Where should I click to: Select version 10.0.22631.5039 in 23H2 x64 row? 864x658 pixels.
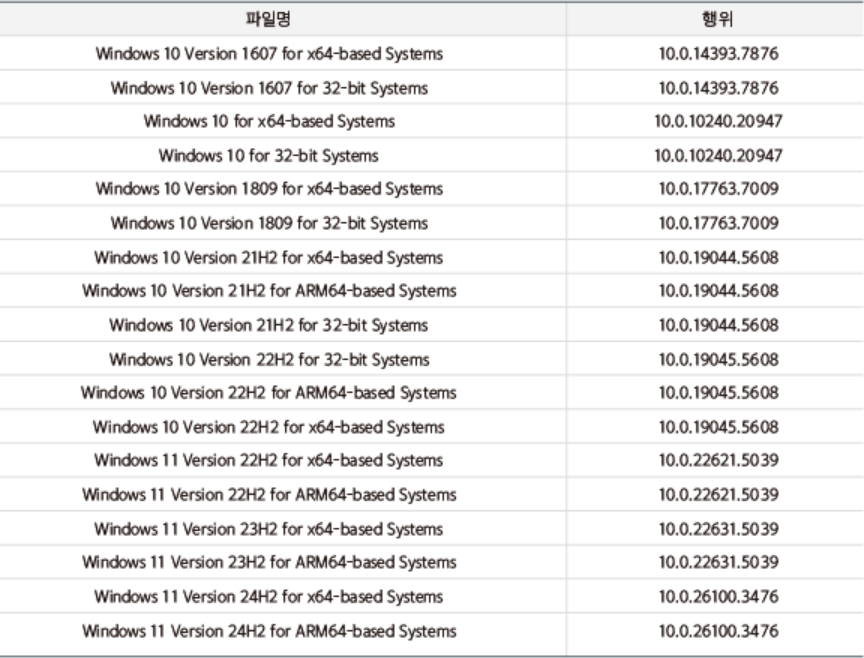click(x=717, y=529)
